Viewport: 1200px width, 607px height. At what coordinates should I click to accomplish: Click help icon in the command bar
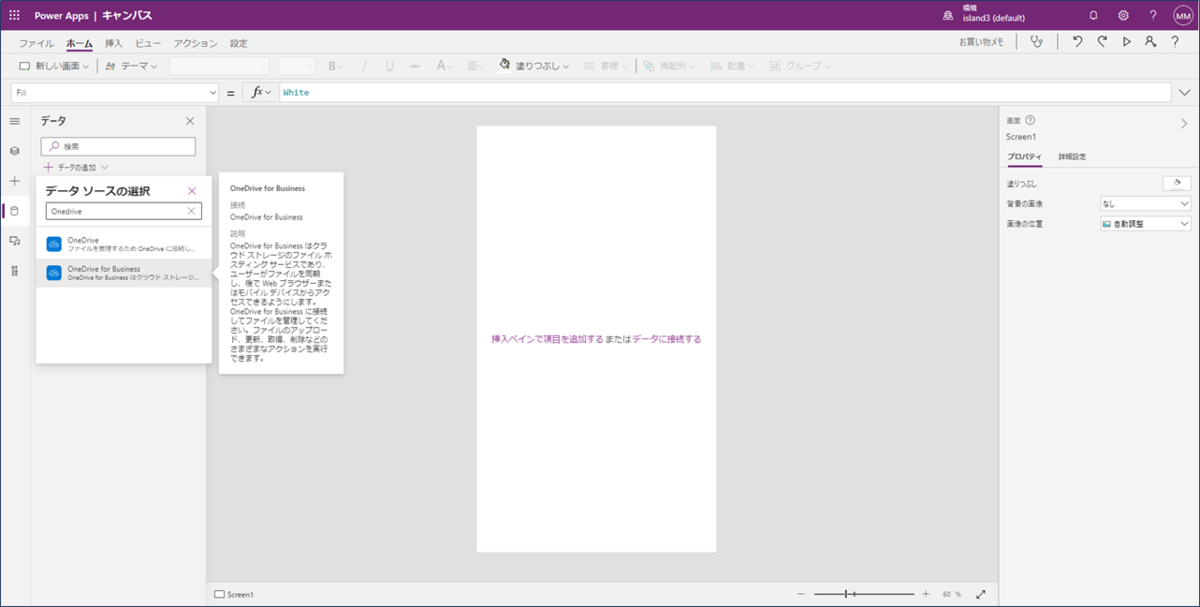tap(1177, 42)
